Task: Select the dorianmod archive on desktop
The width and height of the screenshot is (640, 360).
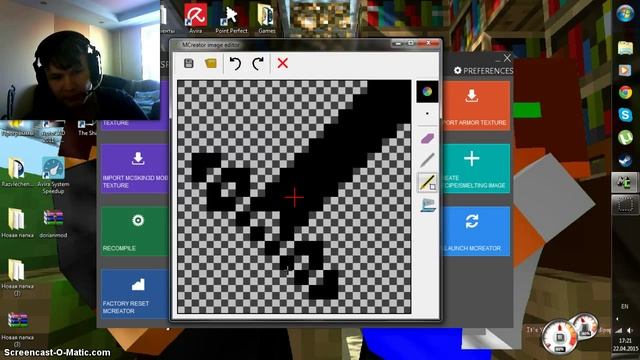Action: click(53, 224)
